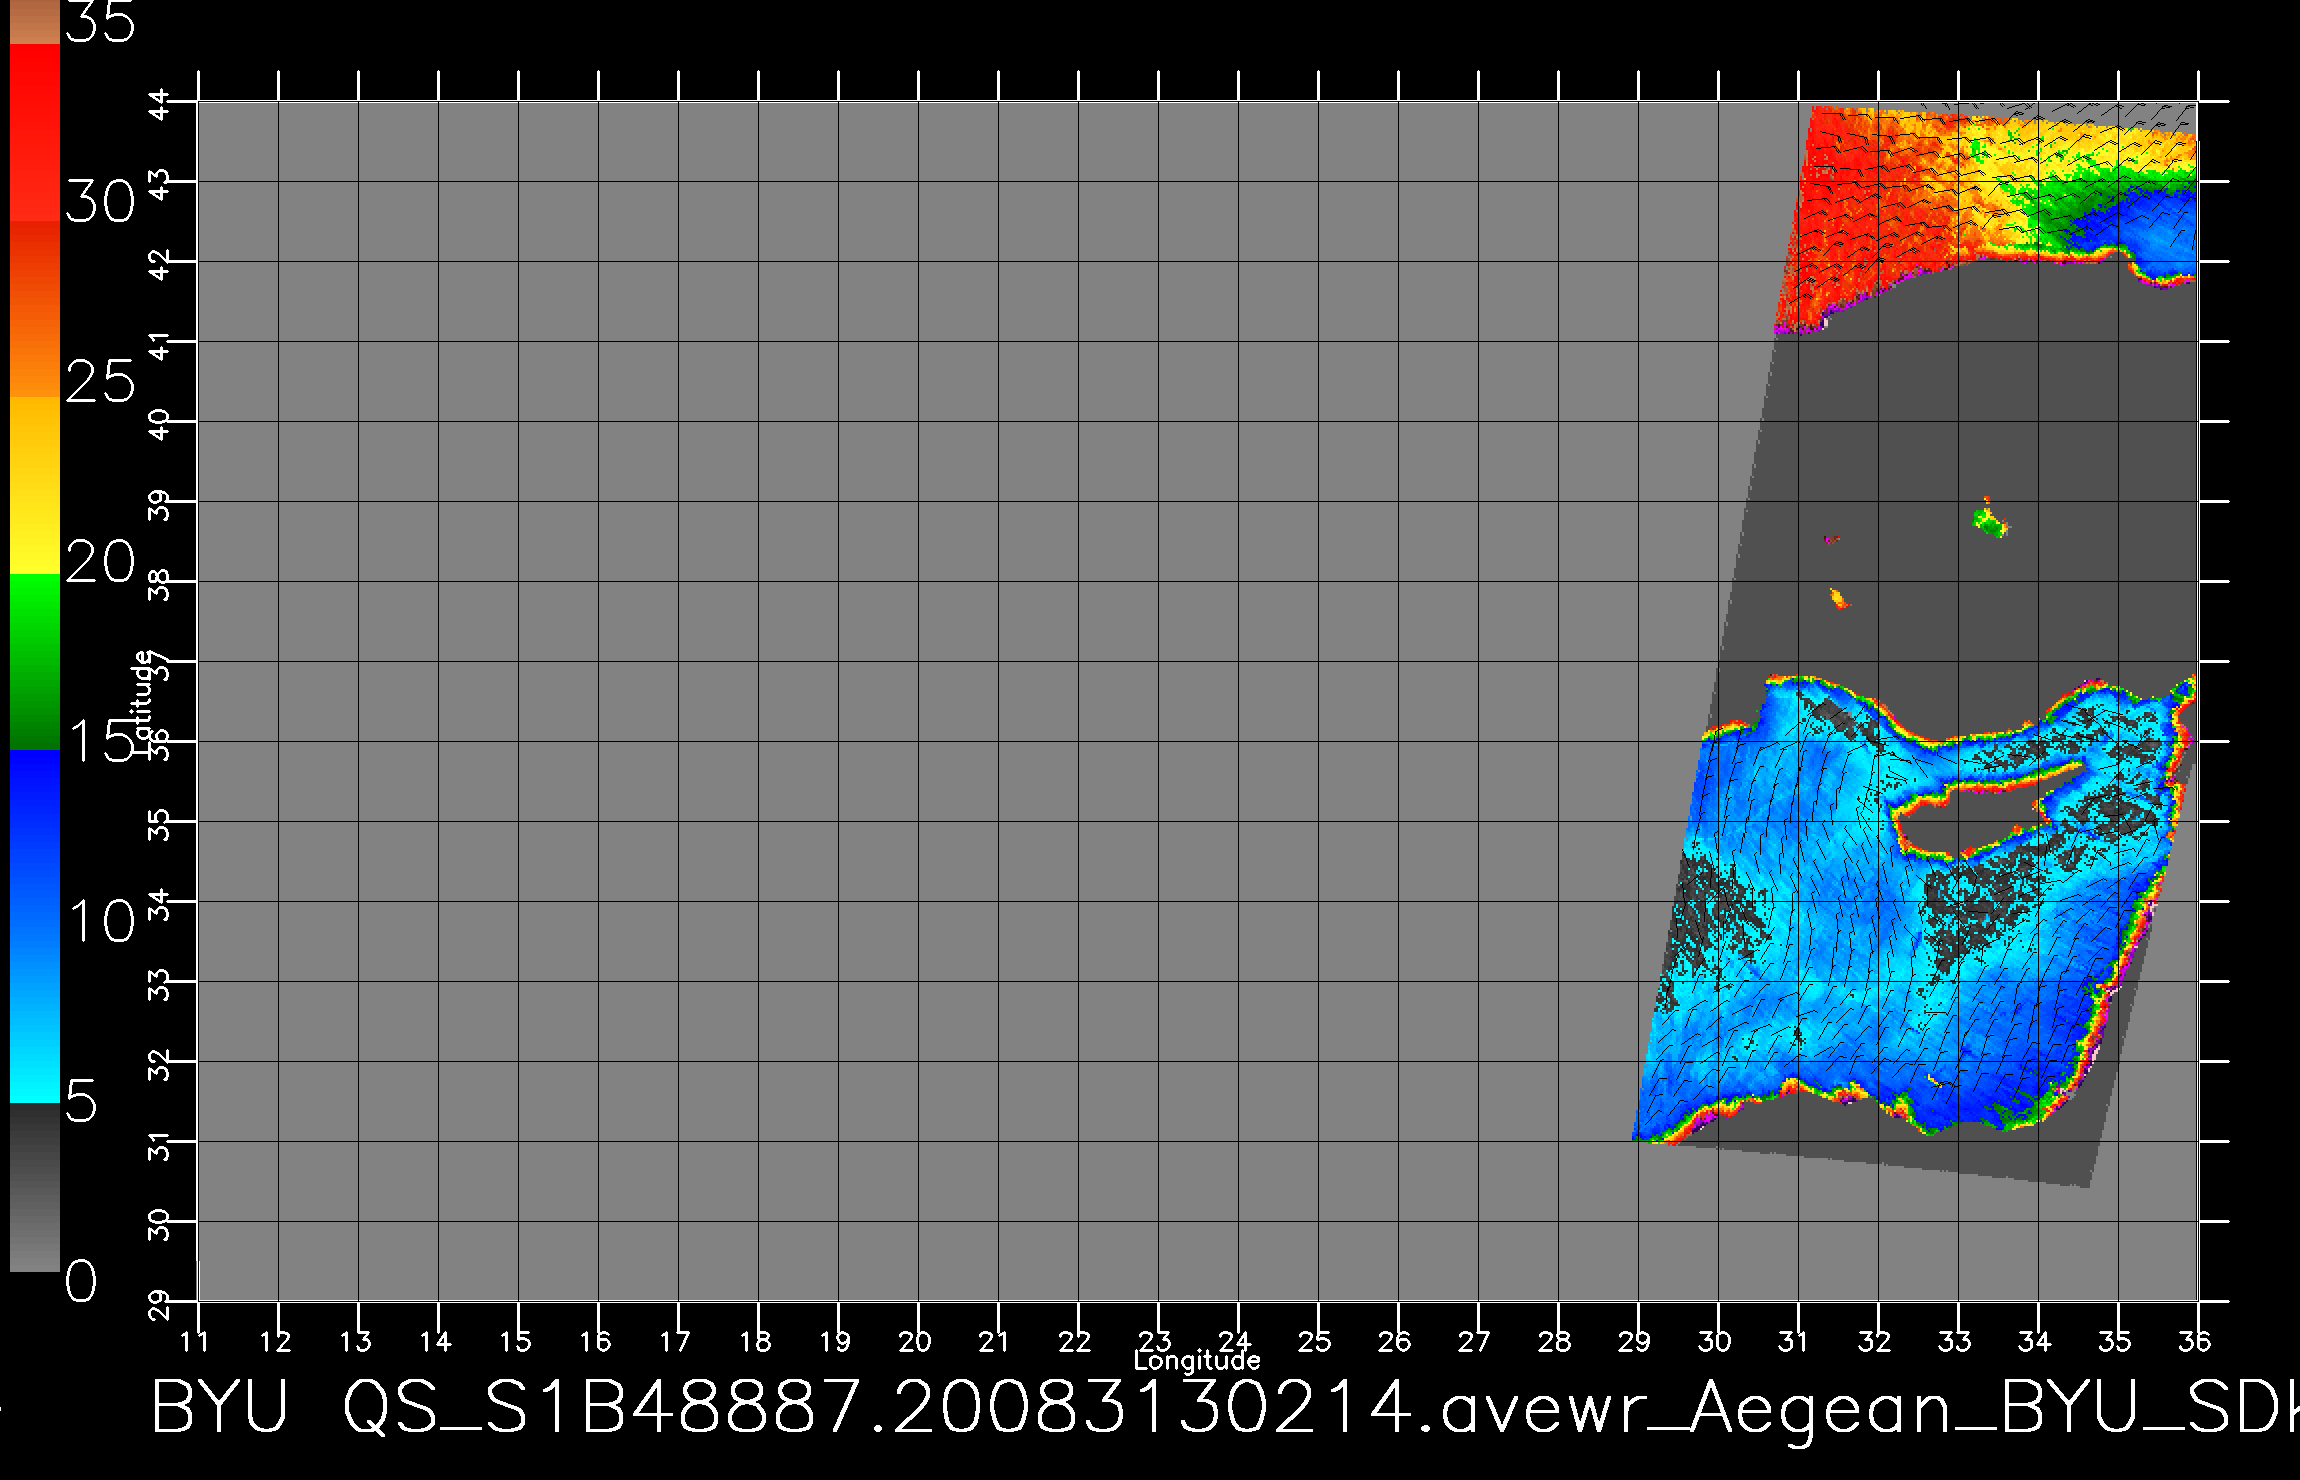Click latitude tick label 34
This screenshot has width=2300, height=1480.
click(x=160, y=906)
